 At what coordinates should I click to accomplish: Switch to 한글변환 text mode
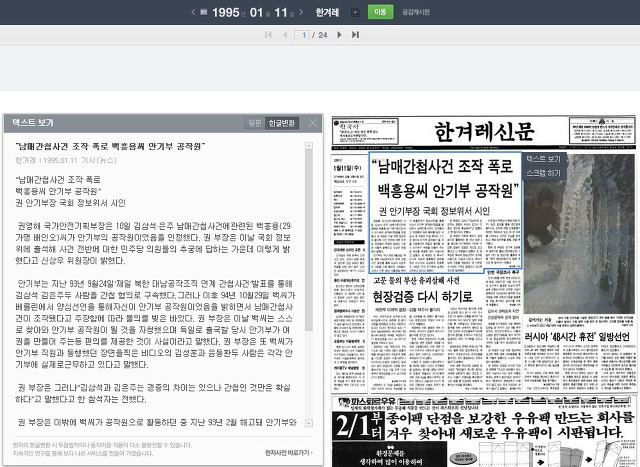tap(282, 123)
